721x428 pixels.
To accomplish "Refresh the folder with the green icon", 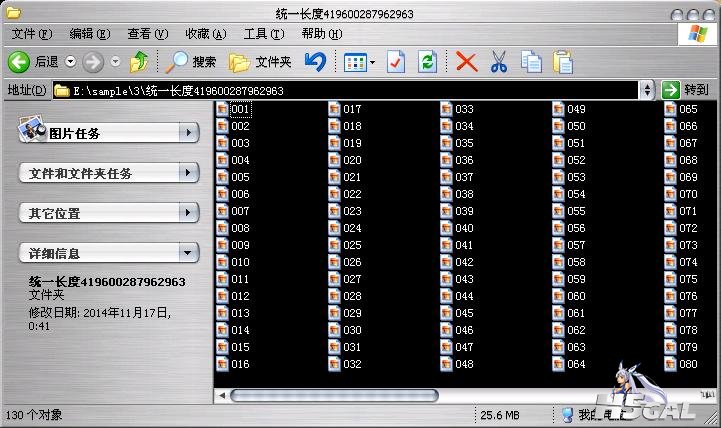I will 427,62.
